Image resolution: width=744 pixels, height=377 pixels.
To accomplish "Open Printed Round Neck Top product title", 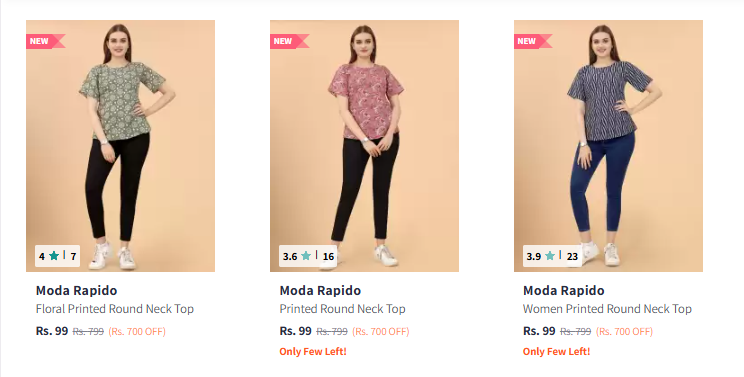I will pyautogui.click(x=342, y=309).
